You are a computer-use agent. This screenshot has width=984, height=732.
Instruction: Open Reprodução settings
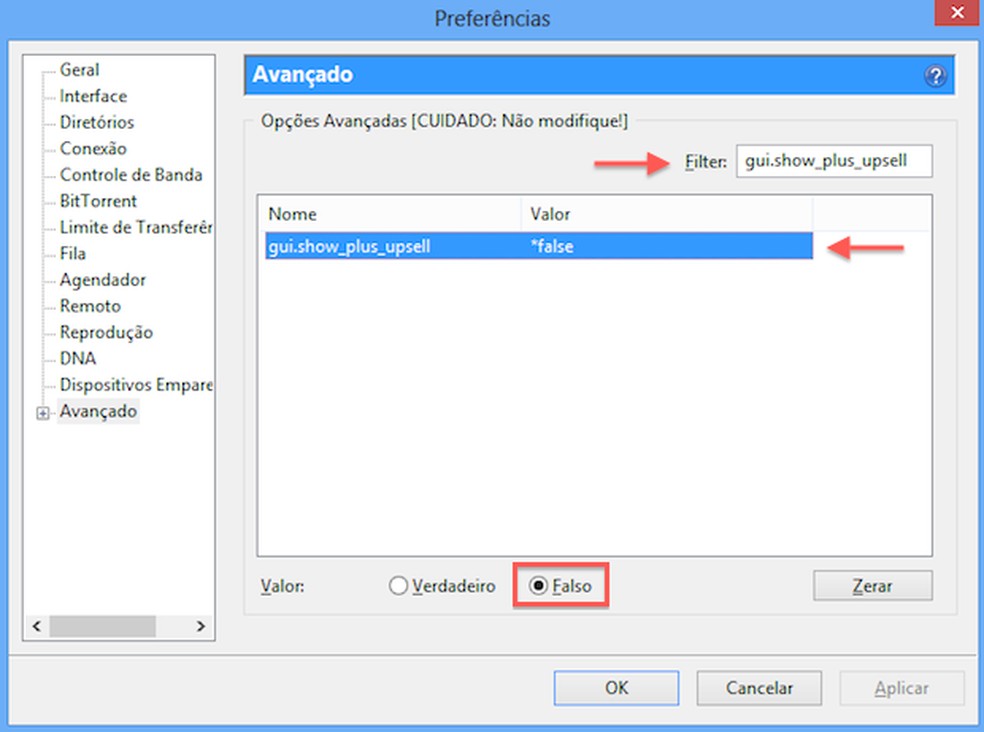coord(106,333)
